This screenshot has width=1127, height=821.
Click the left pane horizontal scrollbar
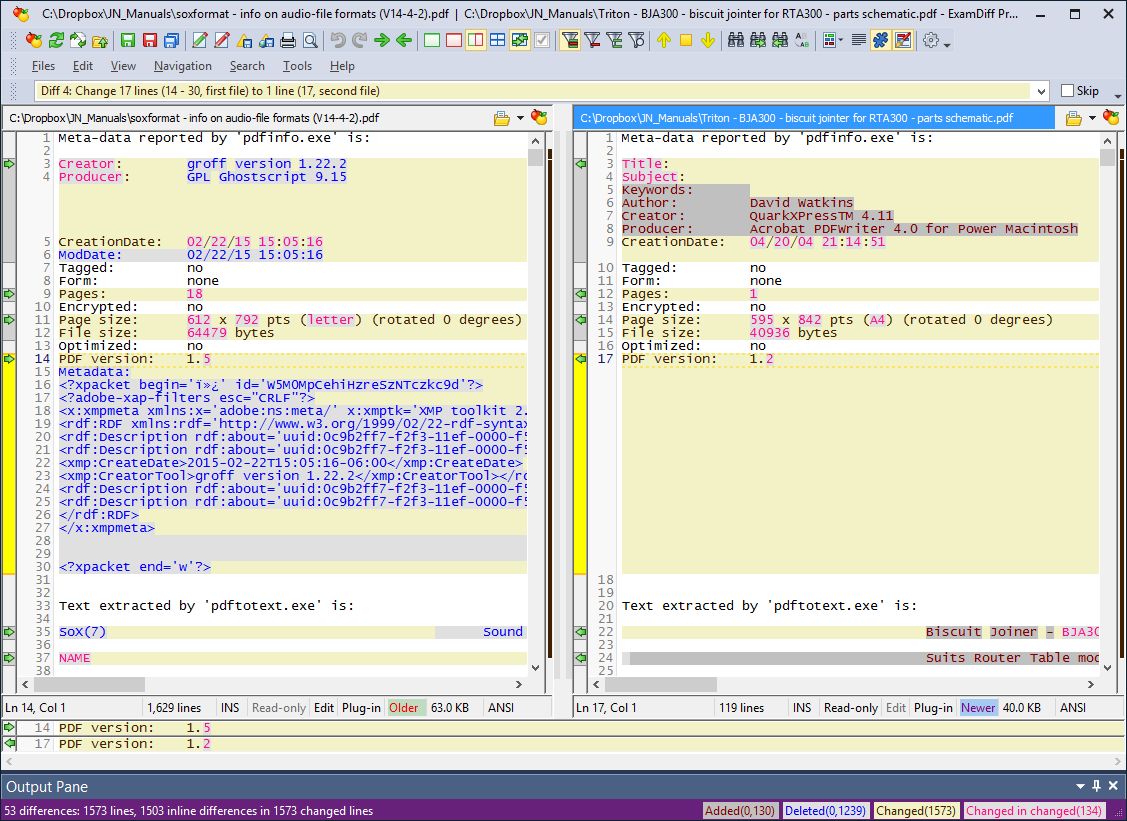271,684
